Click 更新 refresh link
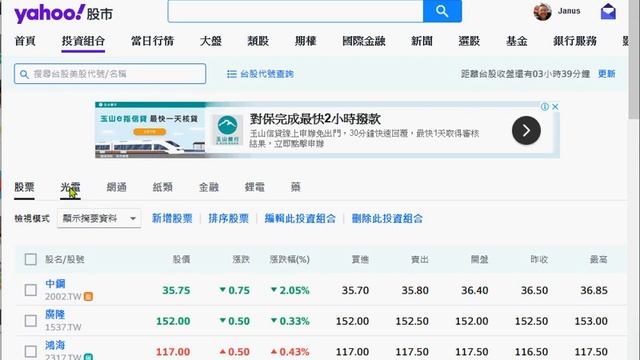 (607, 74)
